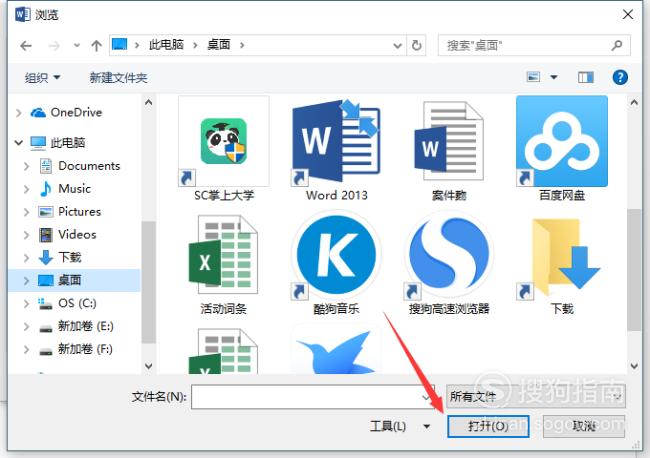Close the 浏览 dialog
This screenshot has width=650, height=458.
[x=628, y=15]
